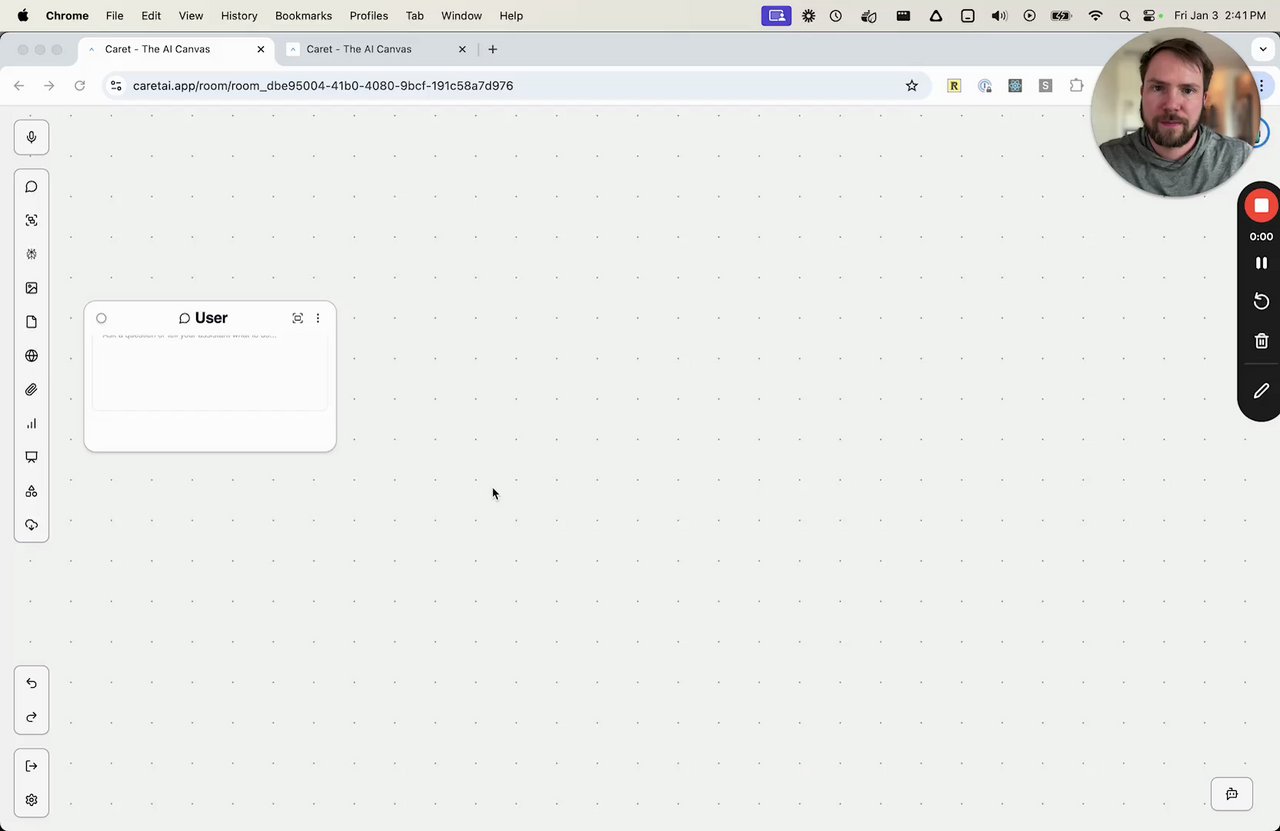View site information icon in address bar

[116, 86]
